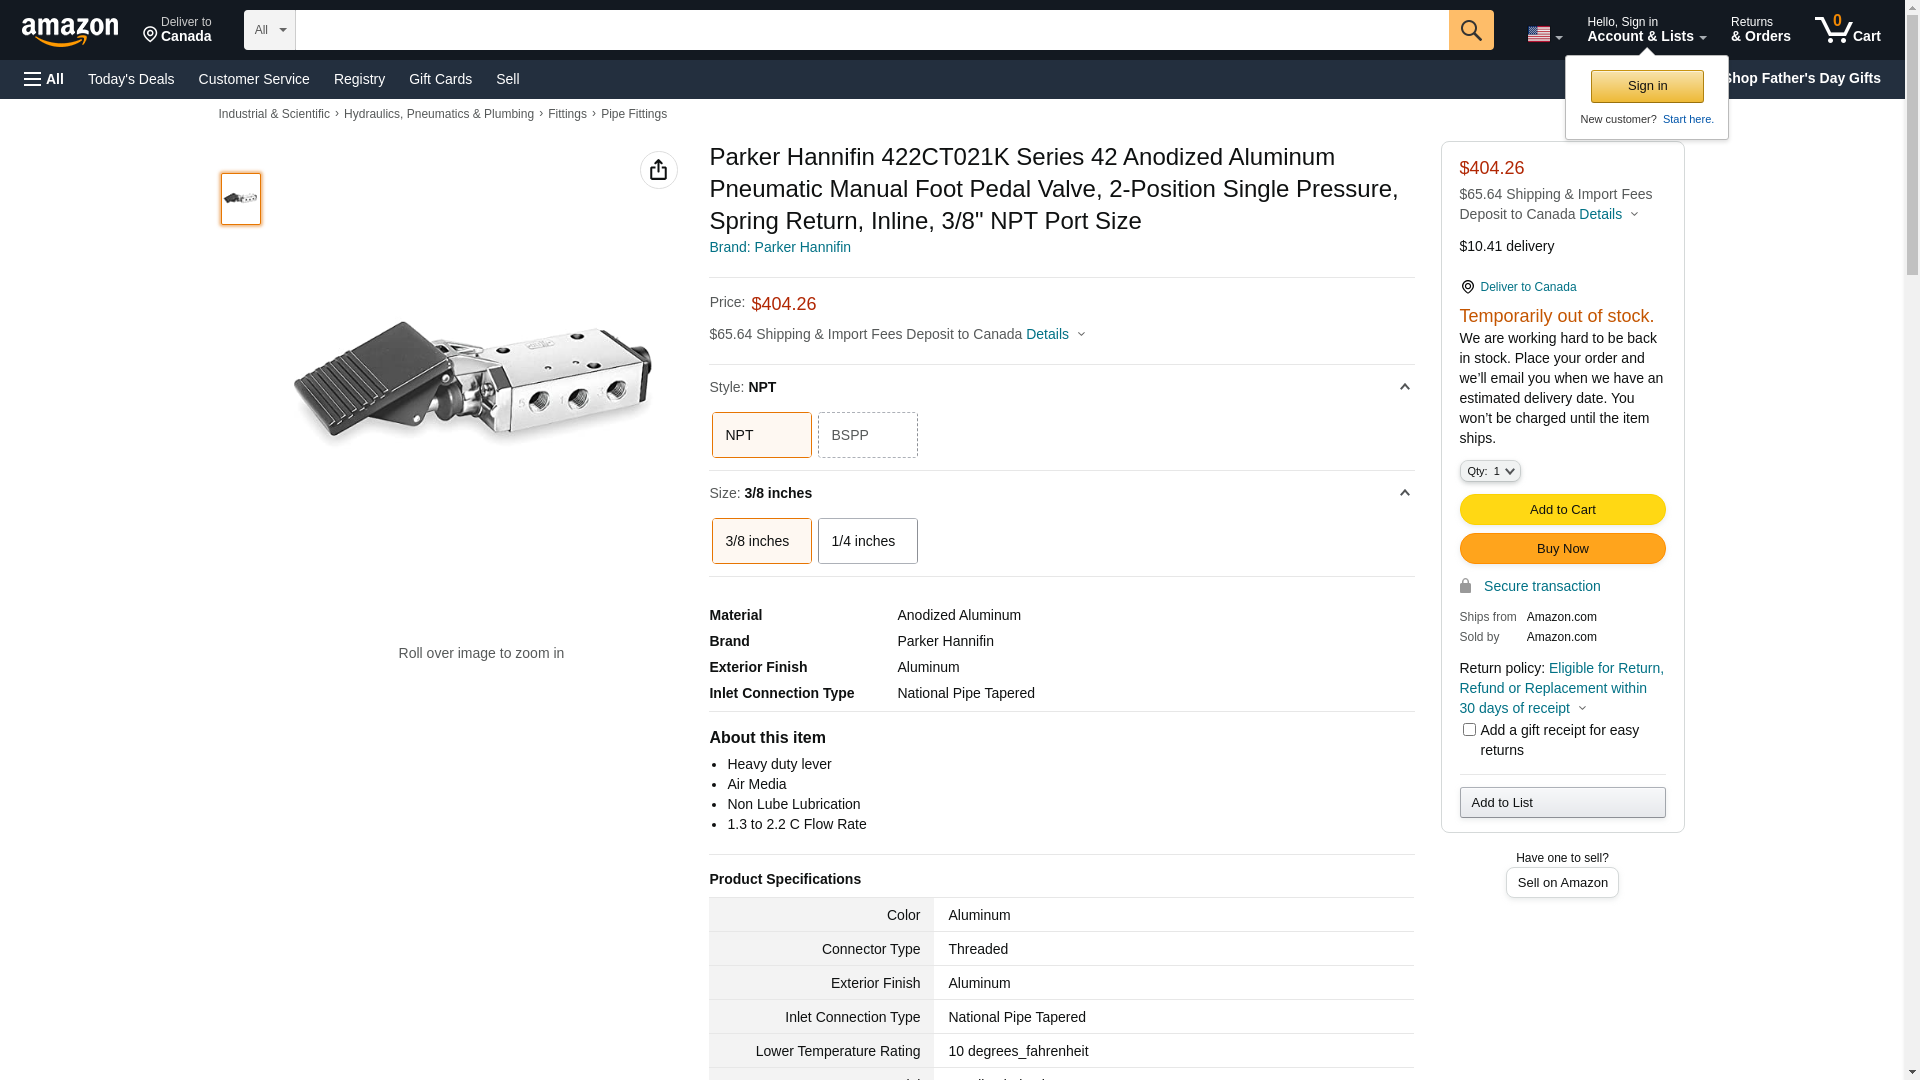Image resolution: width=1920 pixels, height=1080 pixels.
Task: Click the secure transaction lock icon
Action: 1466,586
